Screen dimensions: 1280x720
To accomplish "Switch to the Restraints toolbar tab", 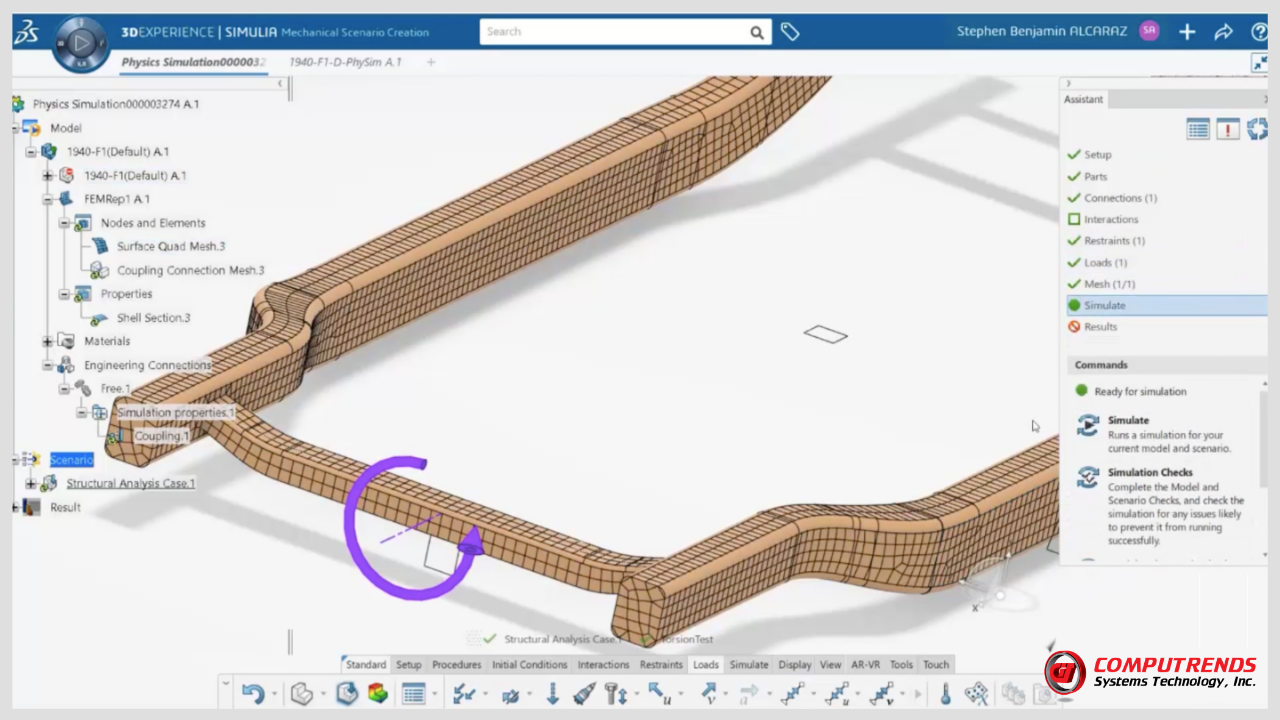I will click(x=660, y=665).
